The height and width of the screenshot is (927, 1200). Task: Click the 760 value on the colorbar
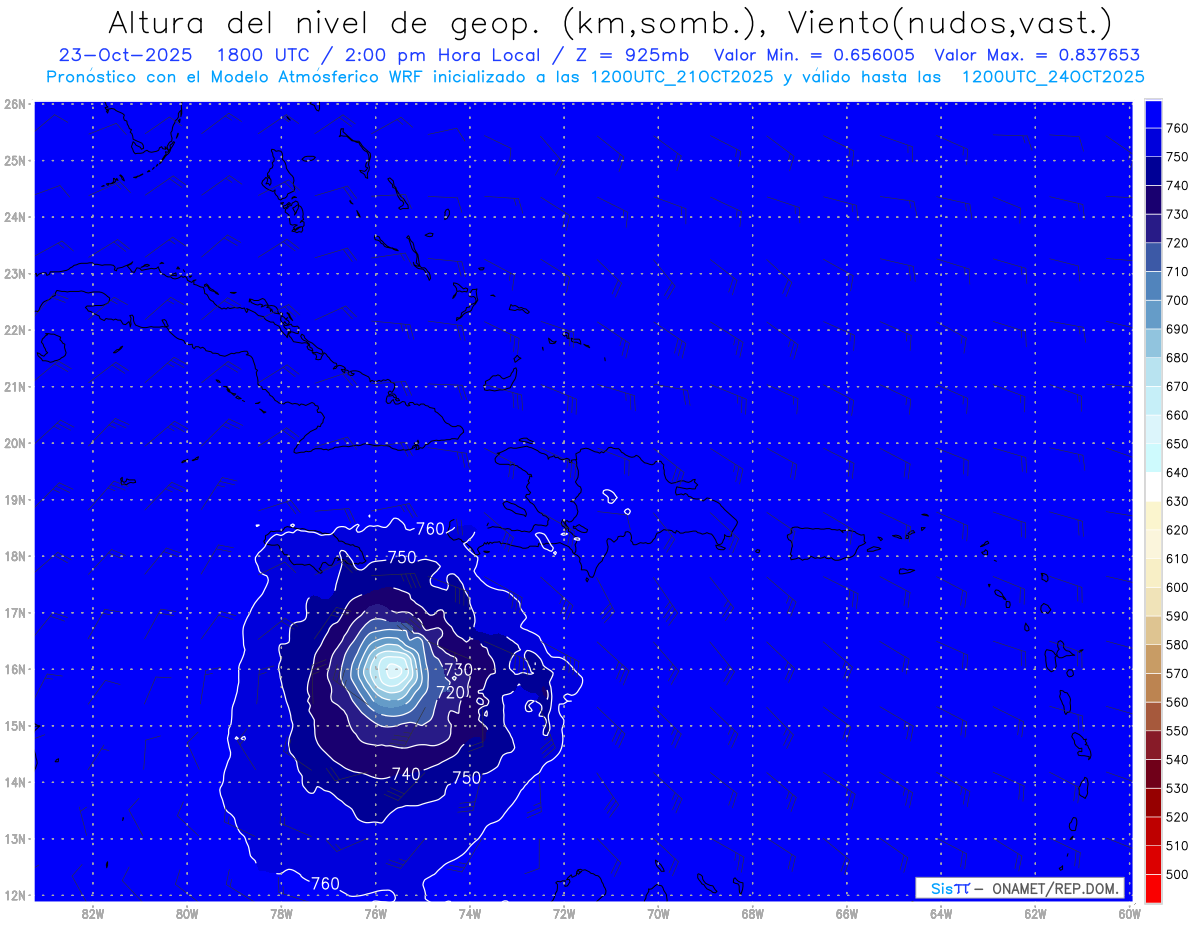(x=1177, y=128)
